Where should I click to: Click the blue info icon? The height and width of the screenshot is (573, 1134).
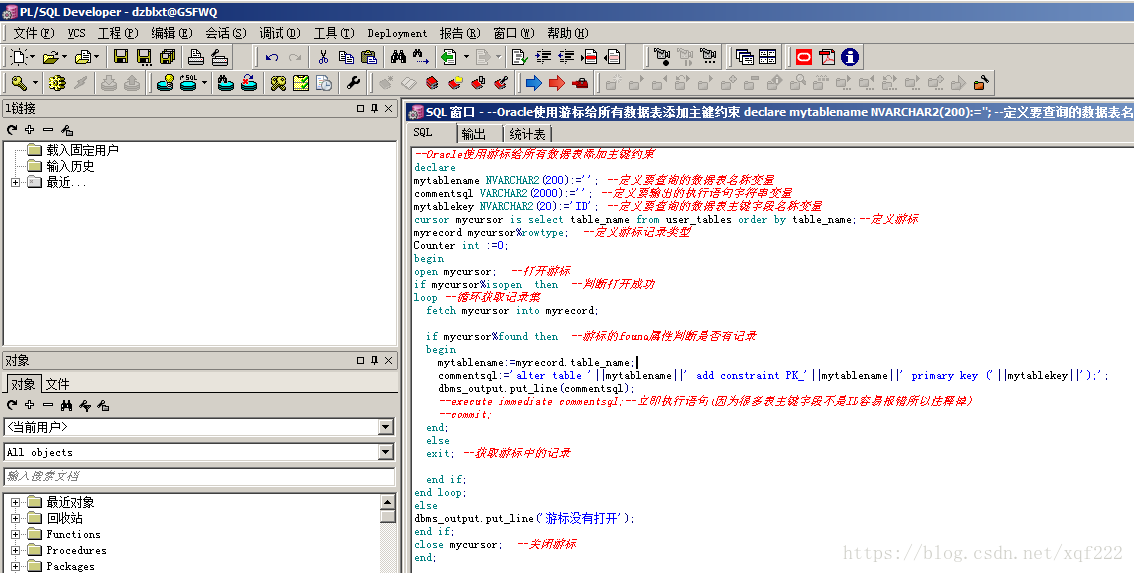coord(850,56)
